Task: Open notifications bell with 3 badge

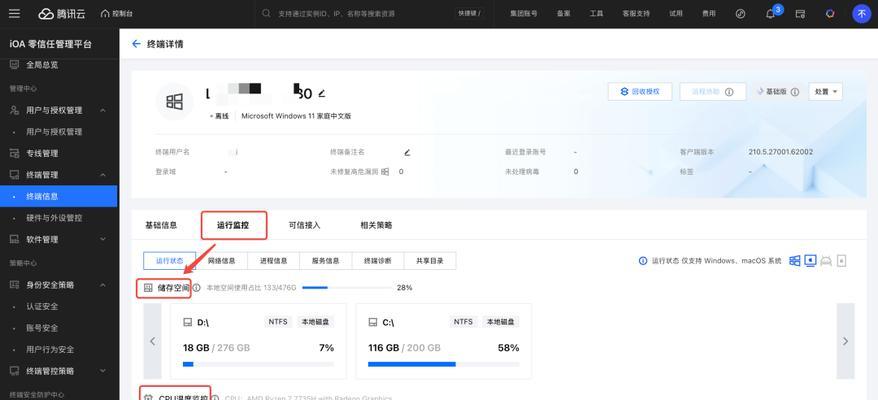Action: tap(771, 14)
